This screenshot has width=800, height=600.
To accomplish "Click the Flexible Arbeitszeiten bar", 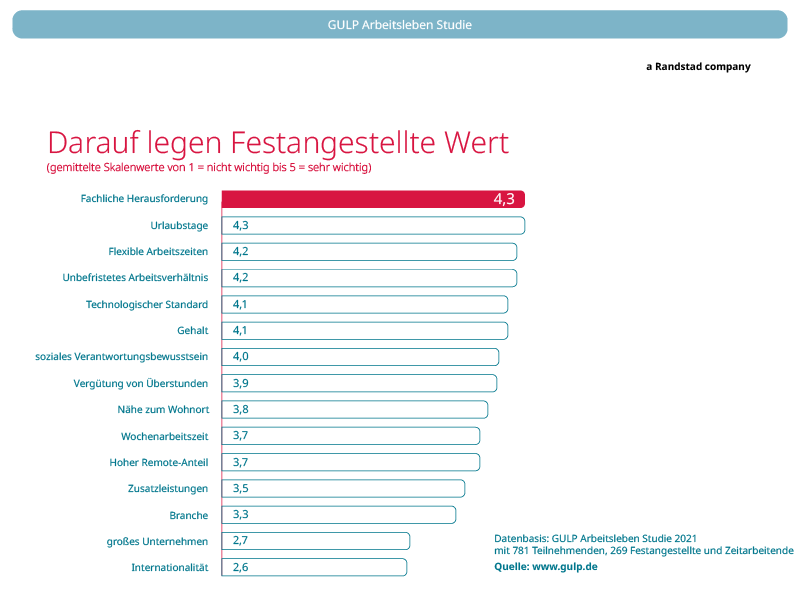I will pos(368,251).
